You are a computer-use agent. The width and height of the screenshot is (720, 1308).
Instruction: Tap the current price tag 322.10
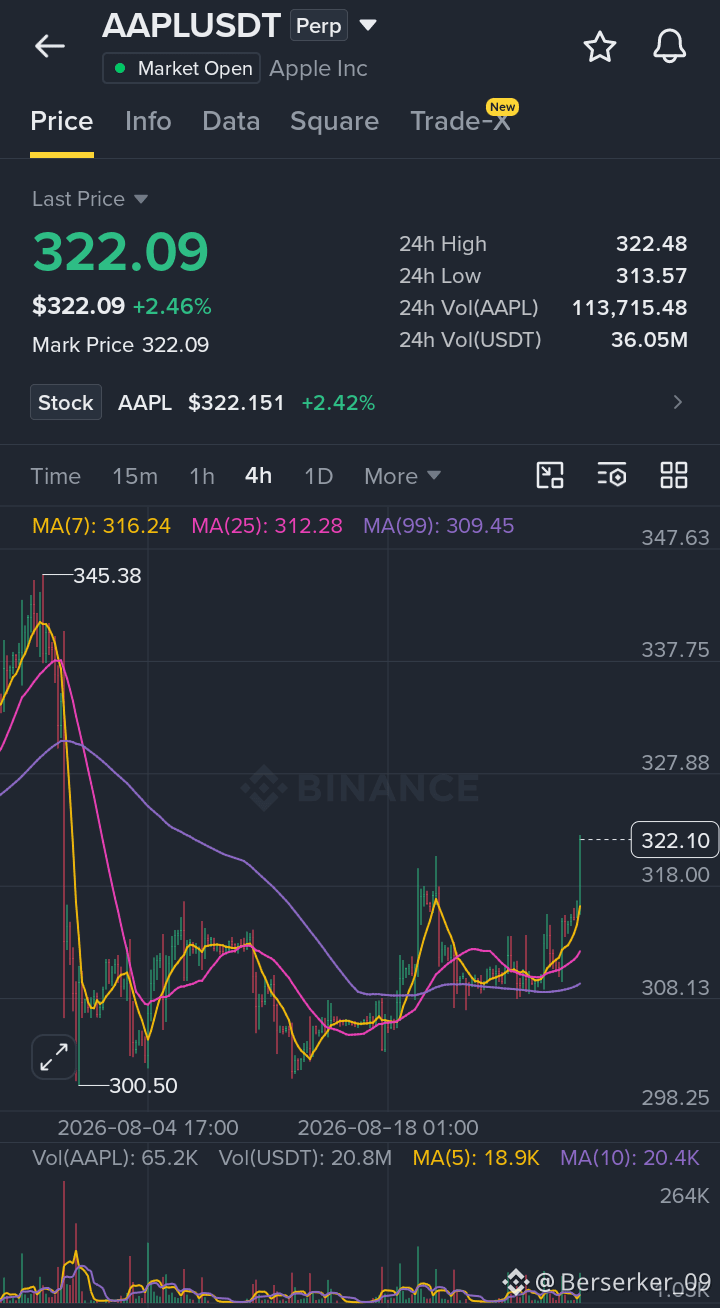tap(675, 840)
